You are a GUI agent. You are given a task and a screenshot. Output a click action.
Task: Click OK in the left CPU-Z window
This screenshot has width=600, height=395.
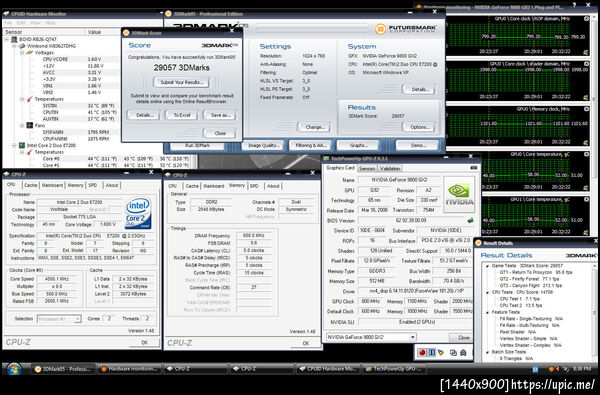pos(144,342)
